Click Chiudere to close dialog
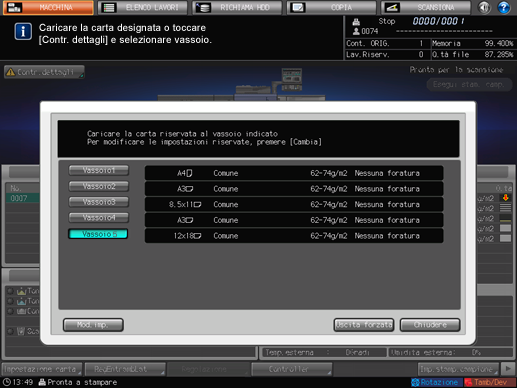 pyautogui.click(x=430, y=325)
